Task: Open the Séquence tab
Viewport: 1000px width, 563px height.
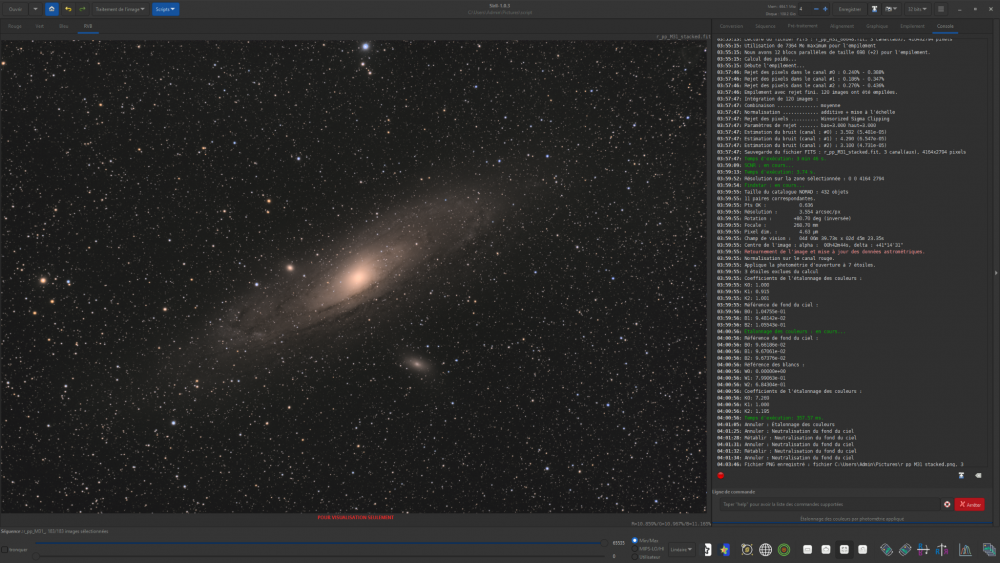Action: pyautogui.click(x=765, y=26)
